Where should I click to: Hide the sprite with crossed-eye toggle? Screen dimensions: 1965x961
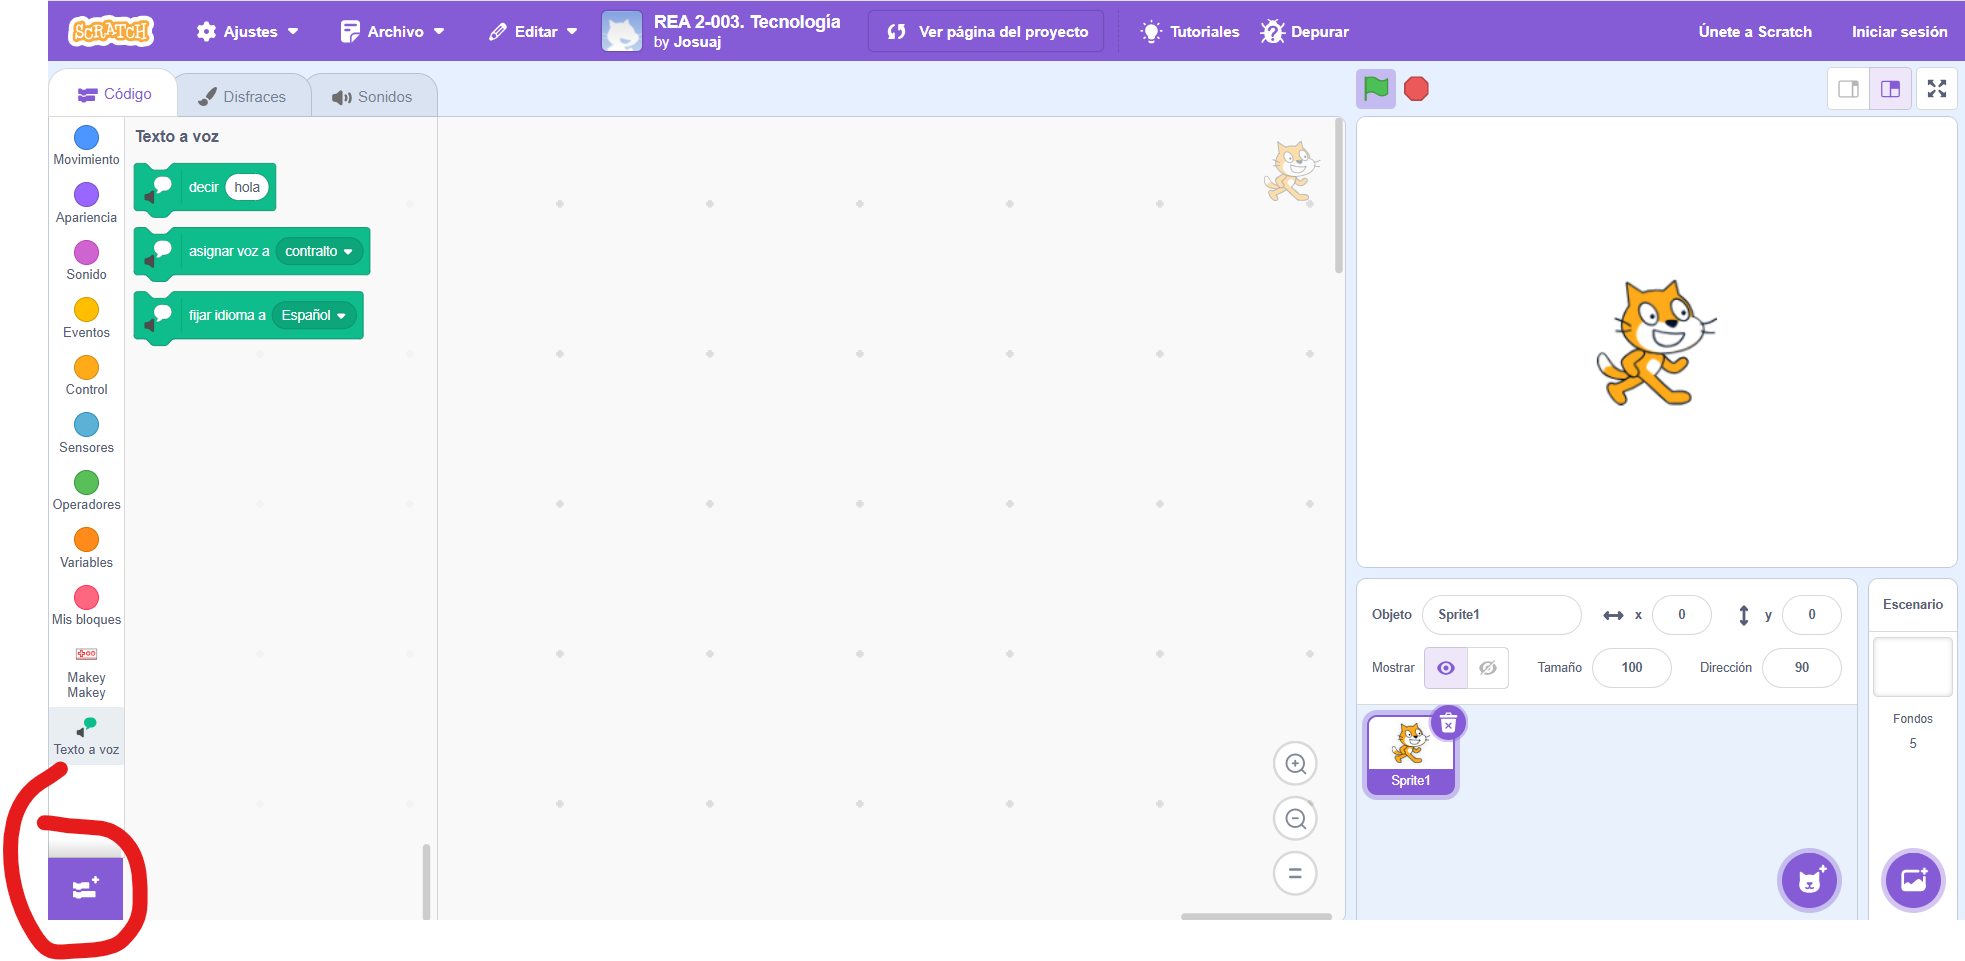(1488, 668)
